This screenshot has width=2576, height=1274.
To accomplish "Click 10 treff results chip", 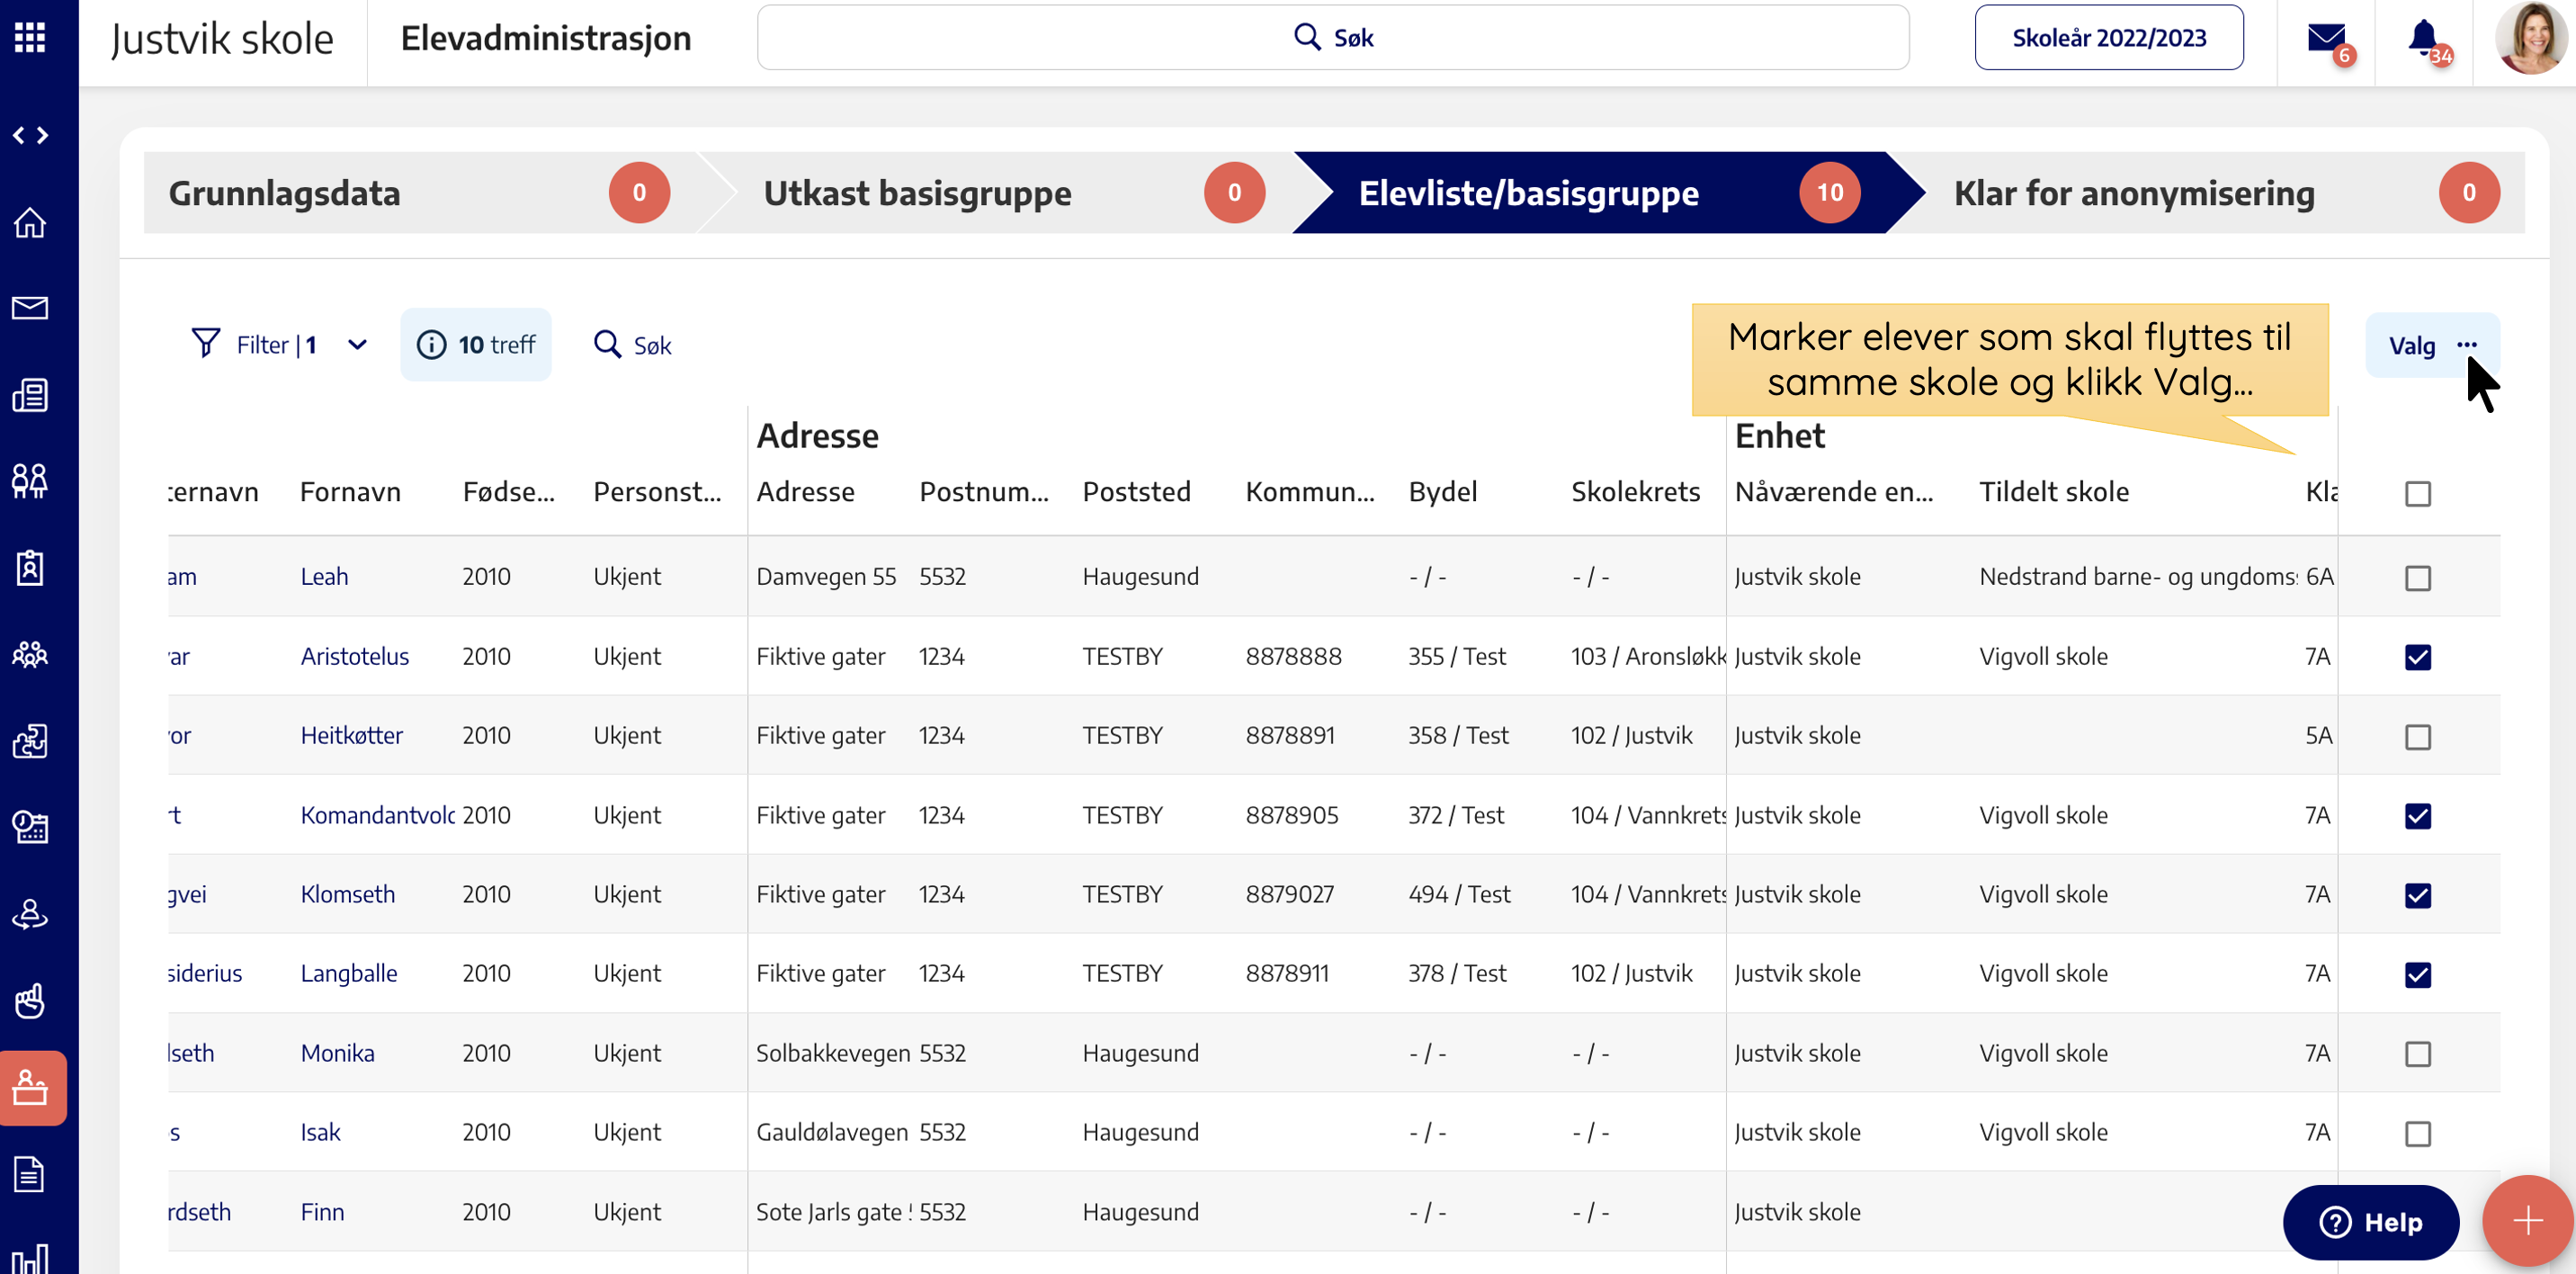I will pos(476,345).
